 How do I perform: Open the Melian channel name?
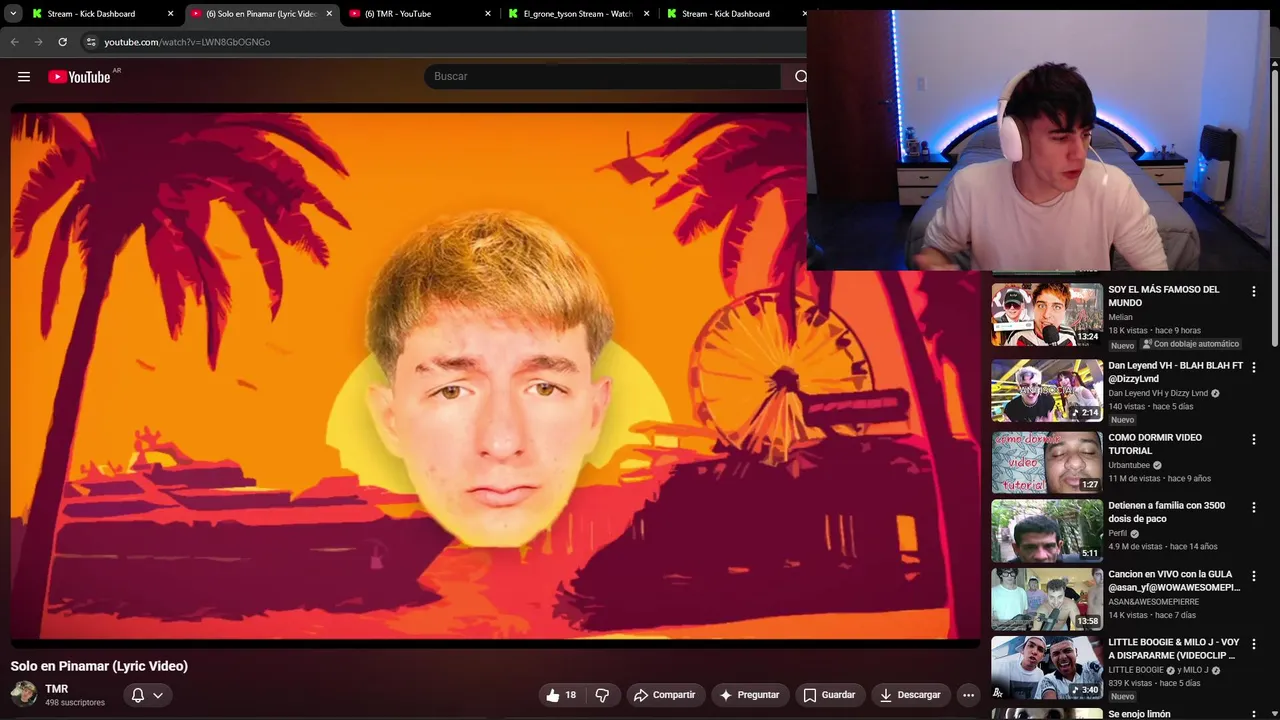[1120, 317]
